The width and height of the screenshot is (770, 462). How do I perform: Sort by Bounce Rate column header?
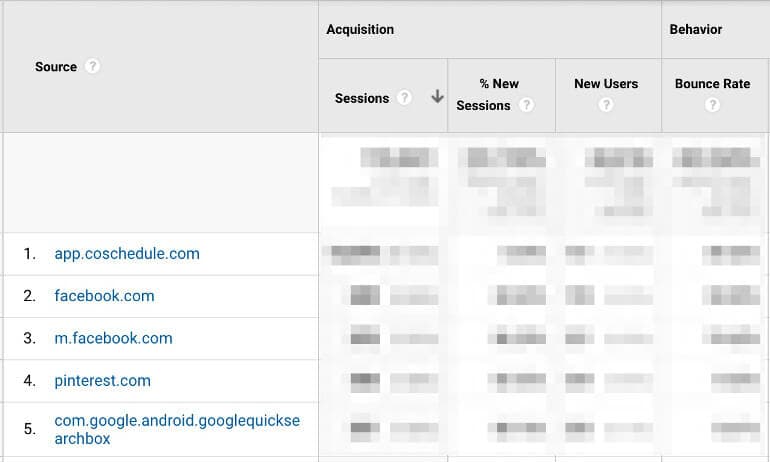[x=712, y=83]
